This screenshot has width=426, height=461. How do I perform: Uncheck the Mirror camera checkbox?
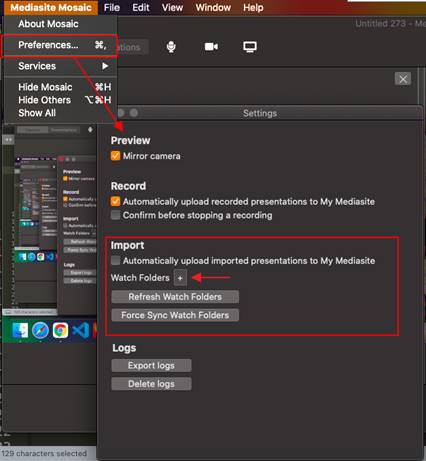115,156
